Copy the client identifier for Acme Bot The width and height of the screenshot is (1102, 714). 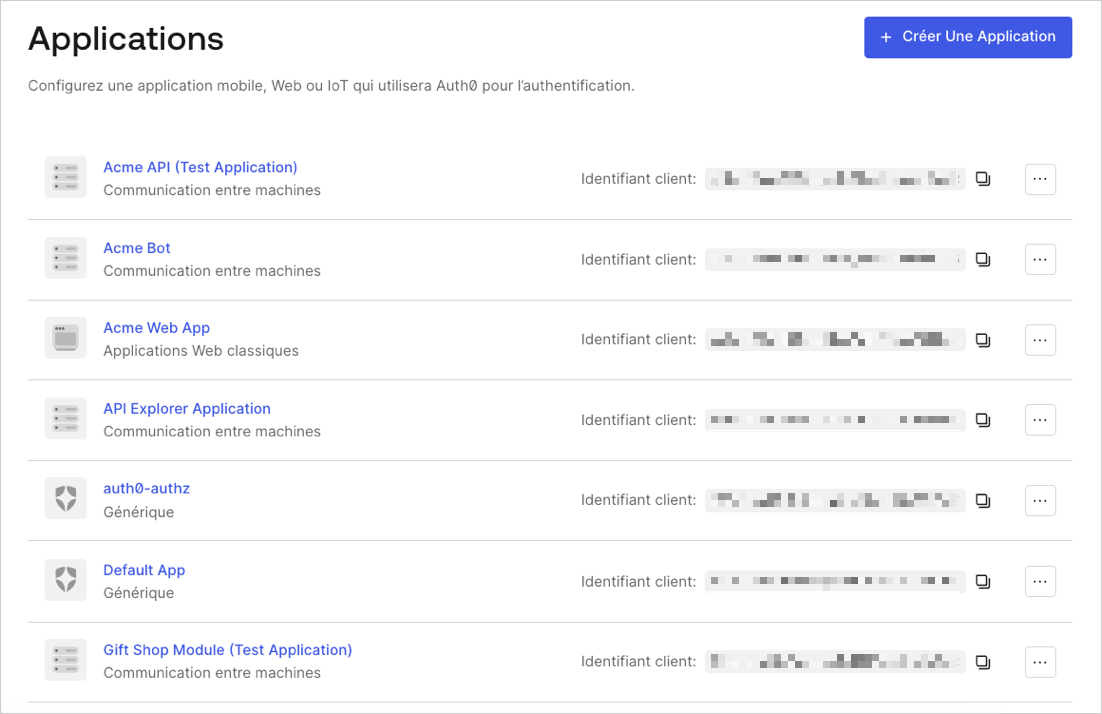click(982, 259)
